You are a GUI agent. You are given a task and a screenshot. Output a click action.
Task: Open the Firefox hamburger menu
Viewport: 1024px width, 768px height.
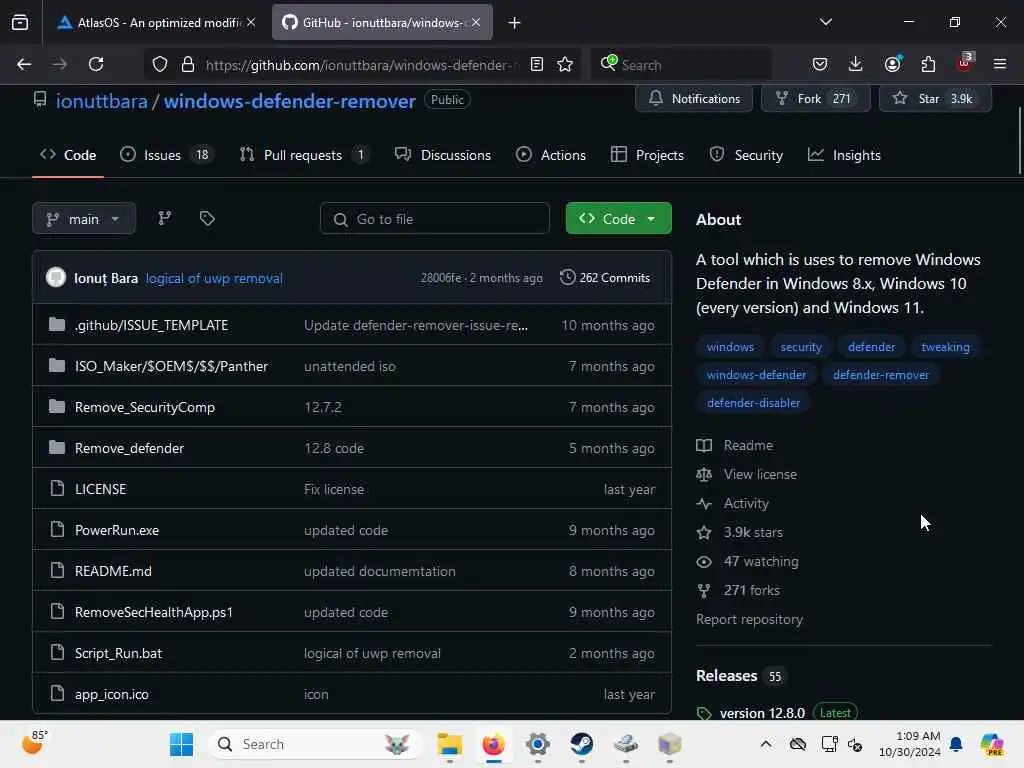1000,64
